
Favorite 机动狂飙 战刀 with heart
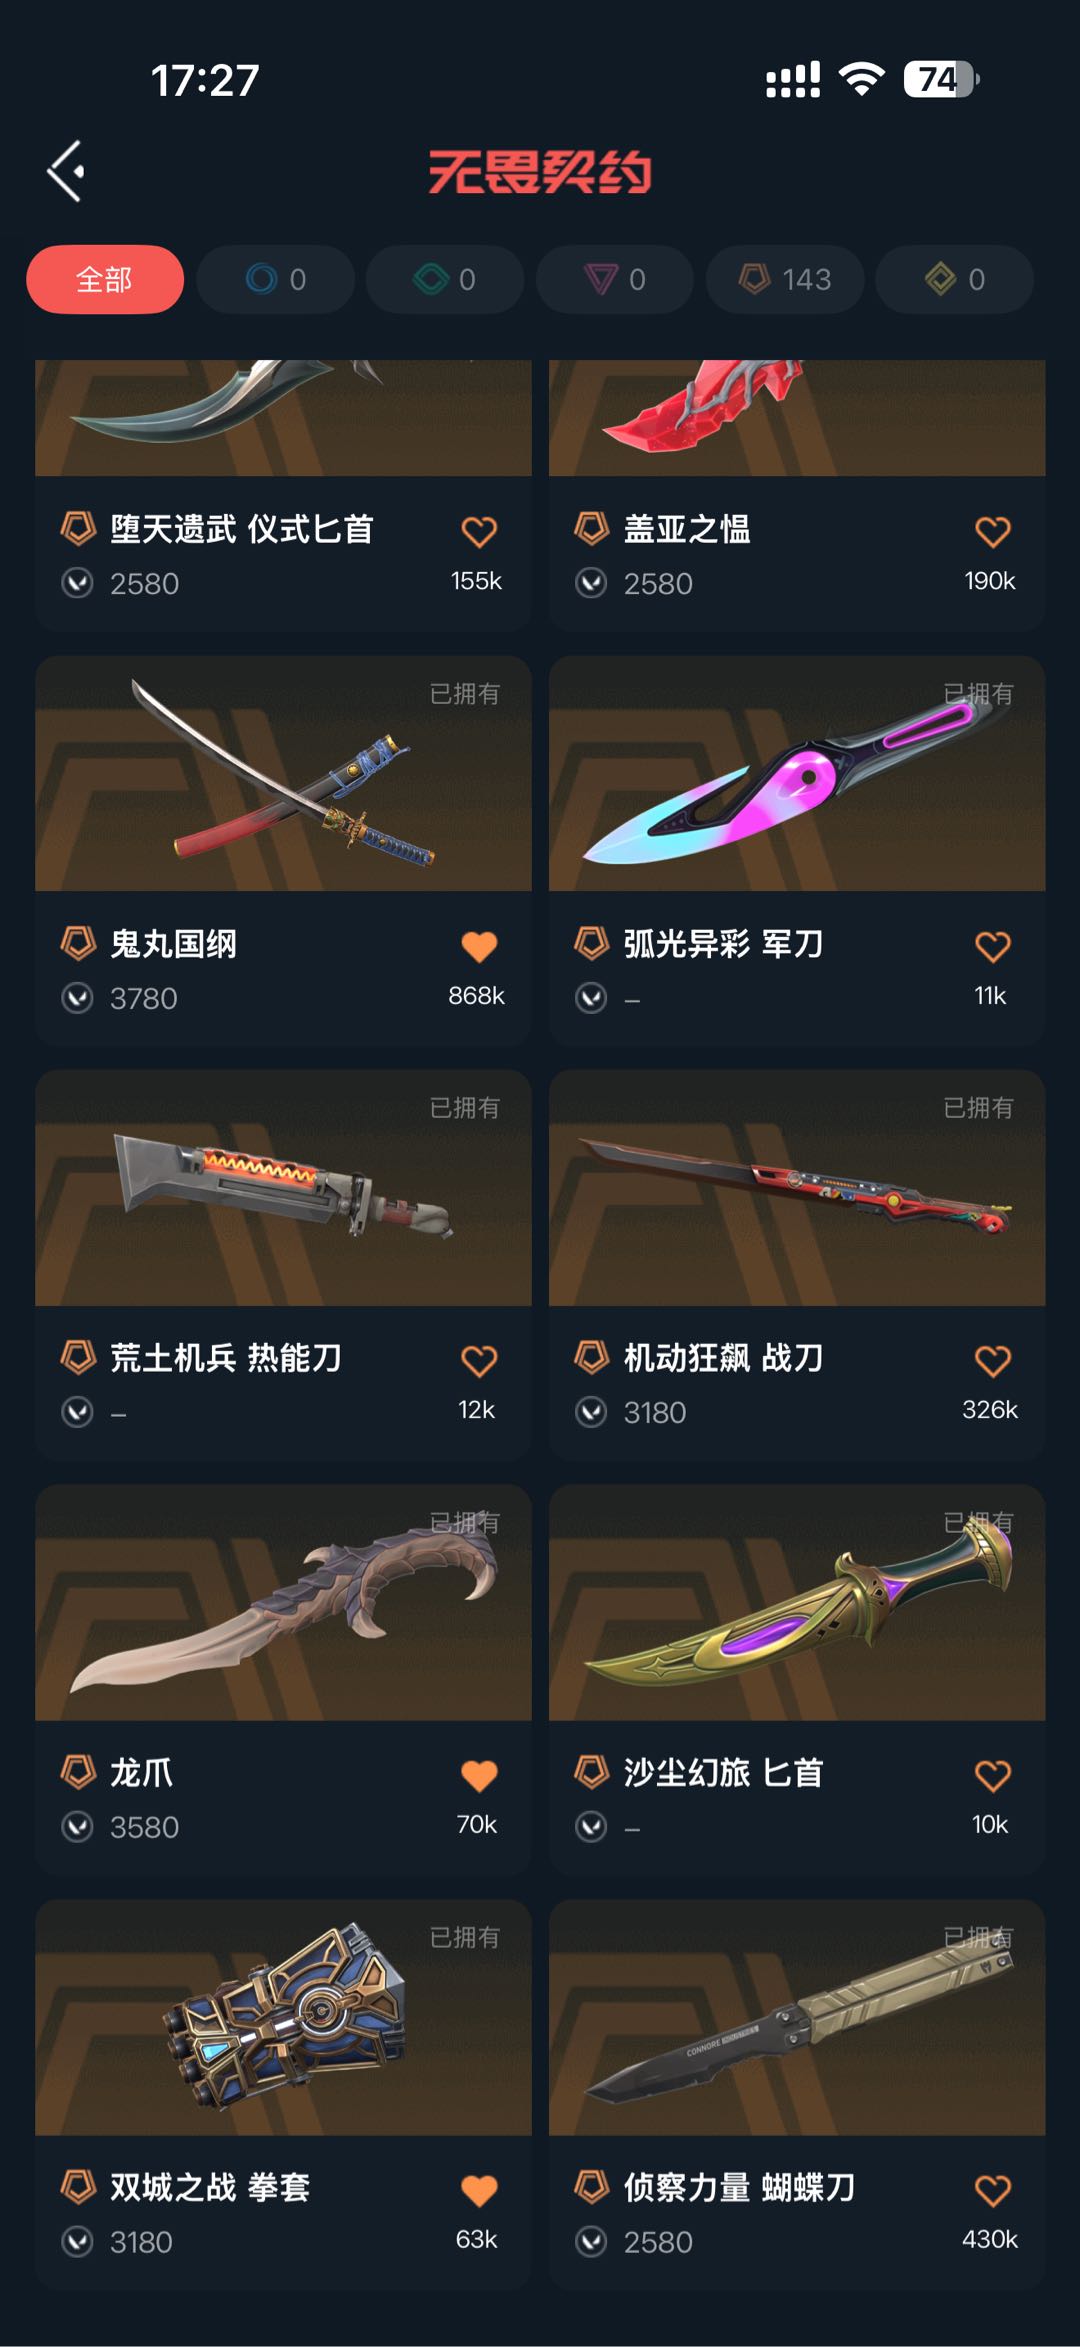(x=993, y=1360)
